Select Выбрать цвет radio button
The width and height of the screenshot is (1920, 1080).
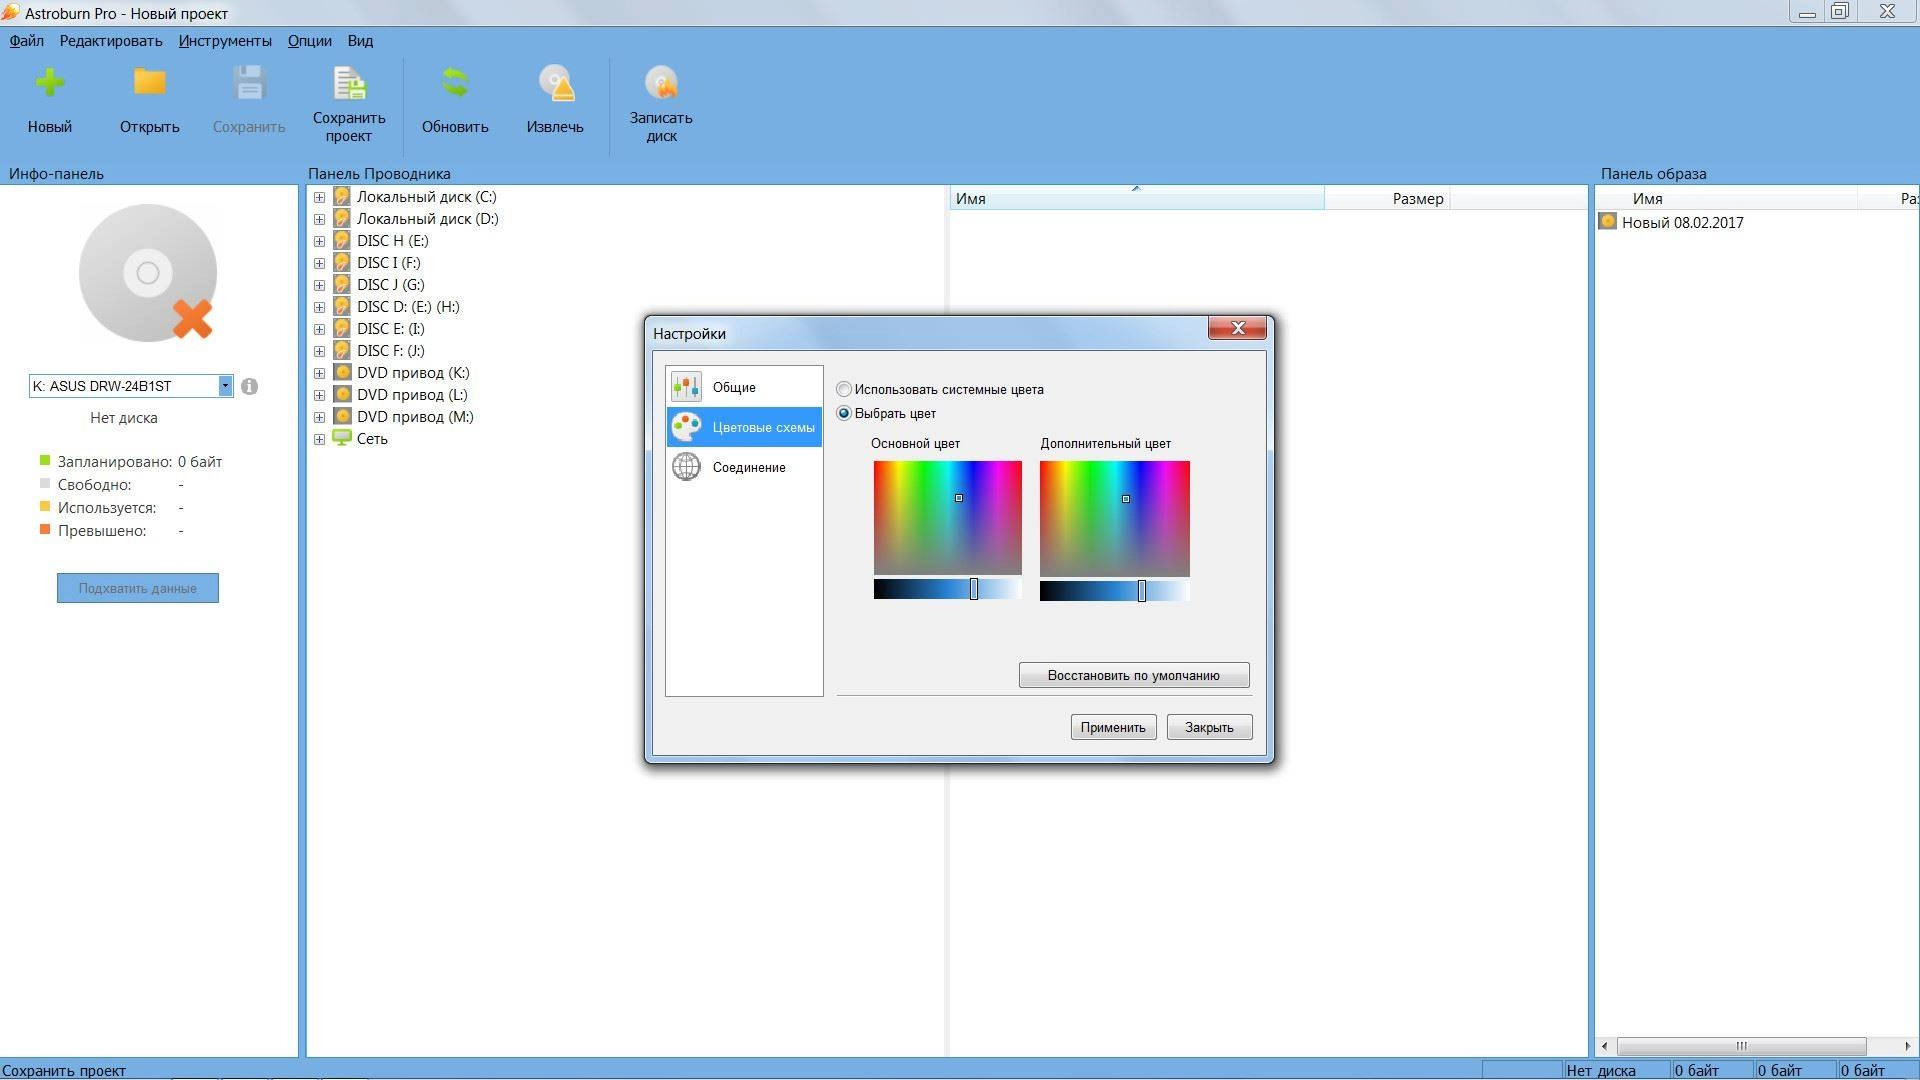tap(844, 414)
